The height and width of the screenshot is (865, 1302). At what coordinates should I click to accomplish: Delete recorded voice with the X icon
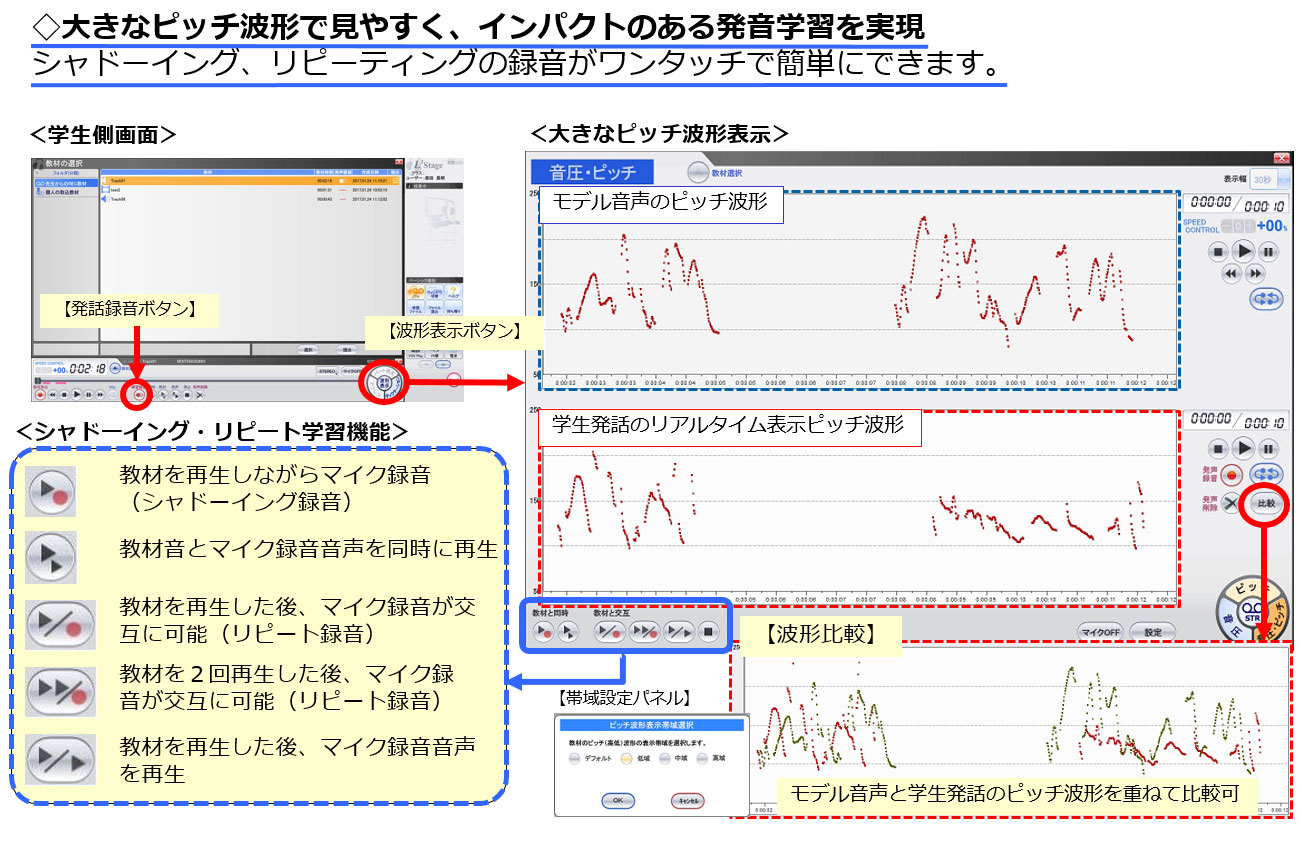pos(1232,504)
